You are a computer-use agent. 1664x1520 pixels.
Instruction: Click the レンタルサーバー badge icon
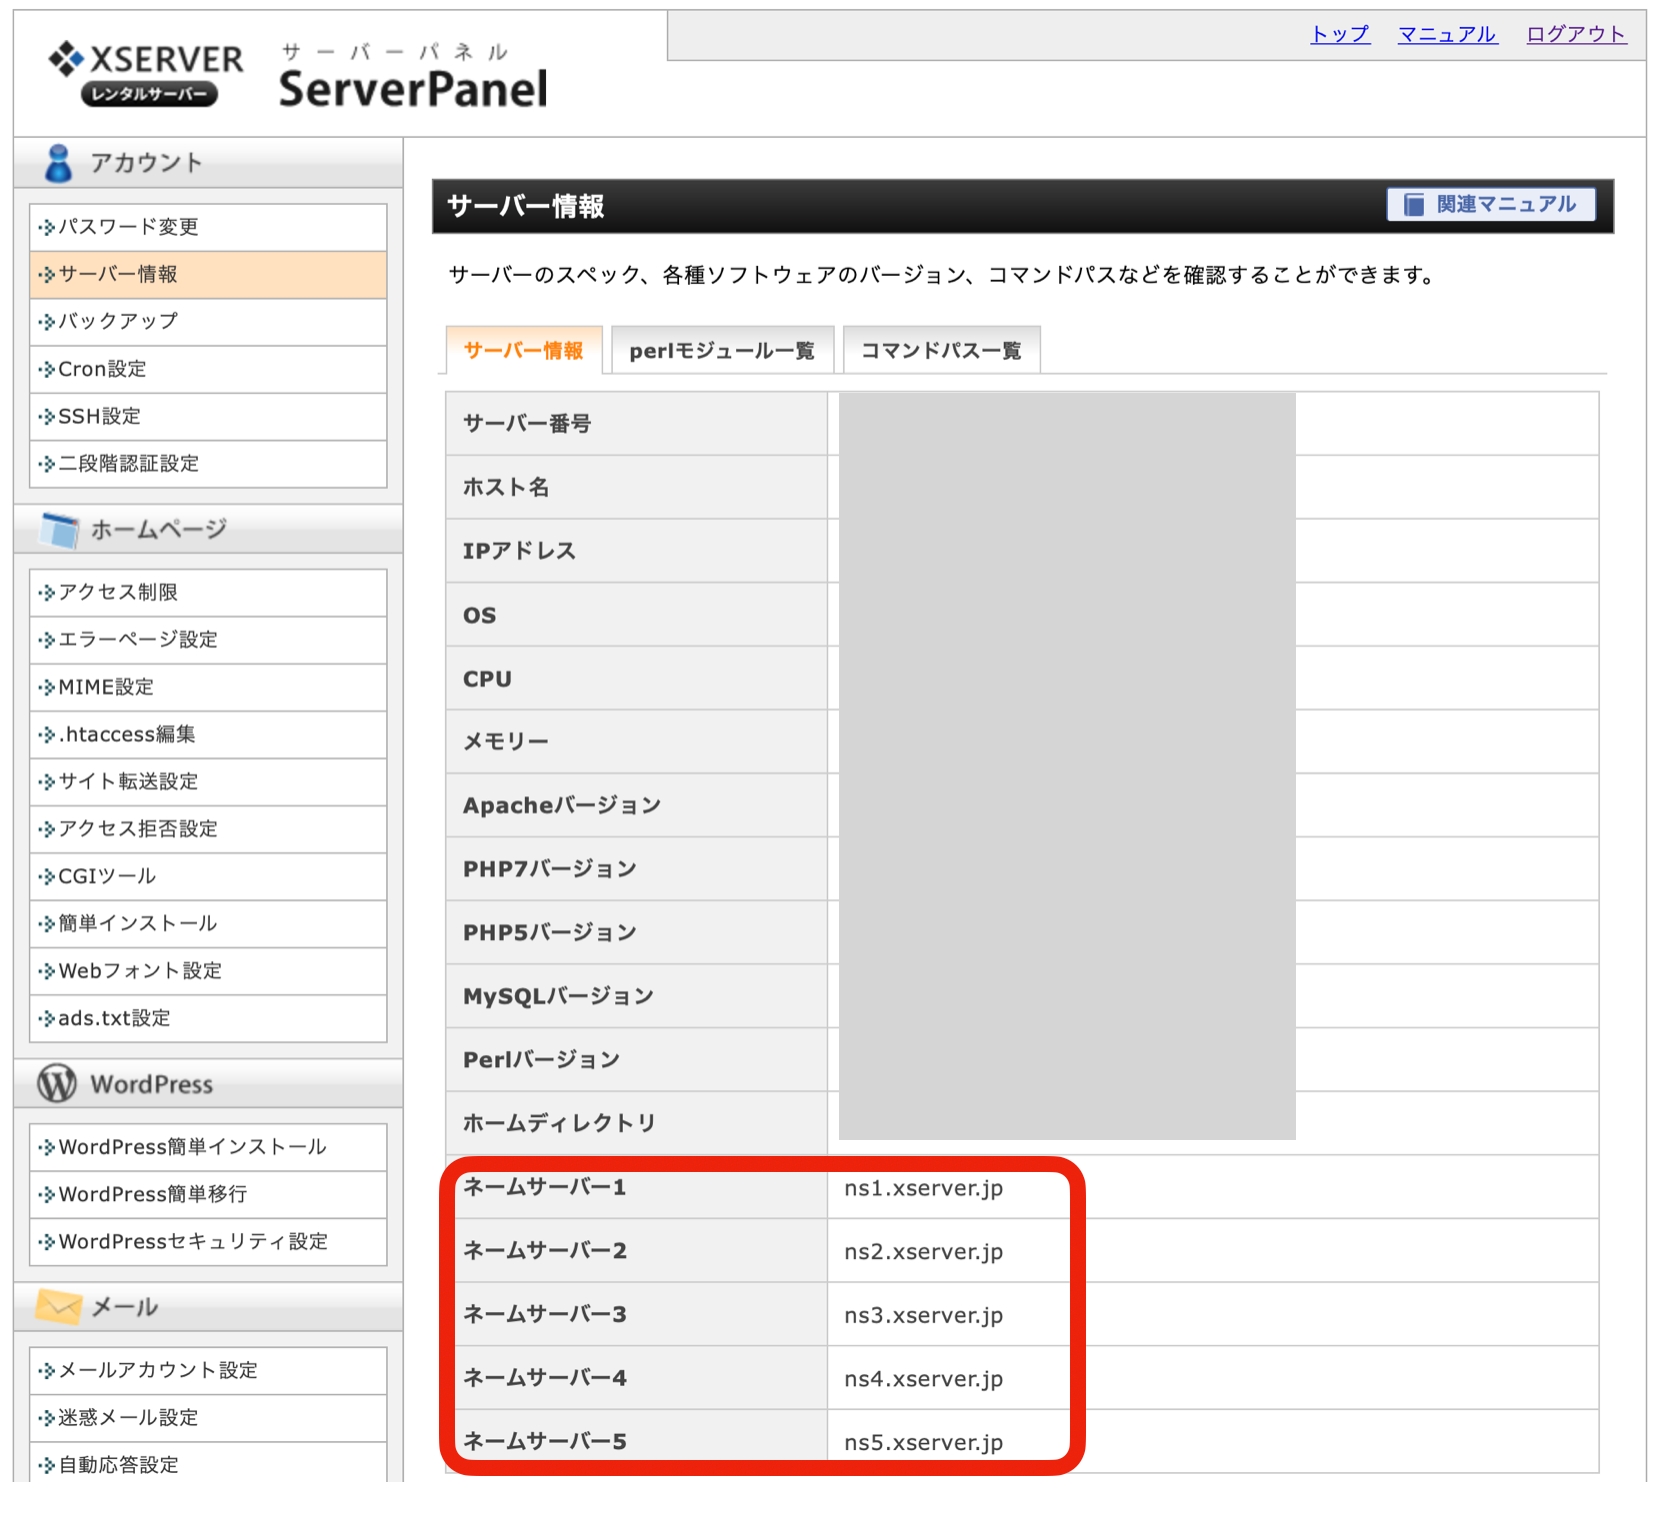pyautogui.click(x=150, y=92)
